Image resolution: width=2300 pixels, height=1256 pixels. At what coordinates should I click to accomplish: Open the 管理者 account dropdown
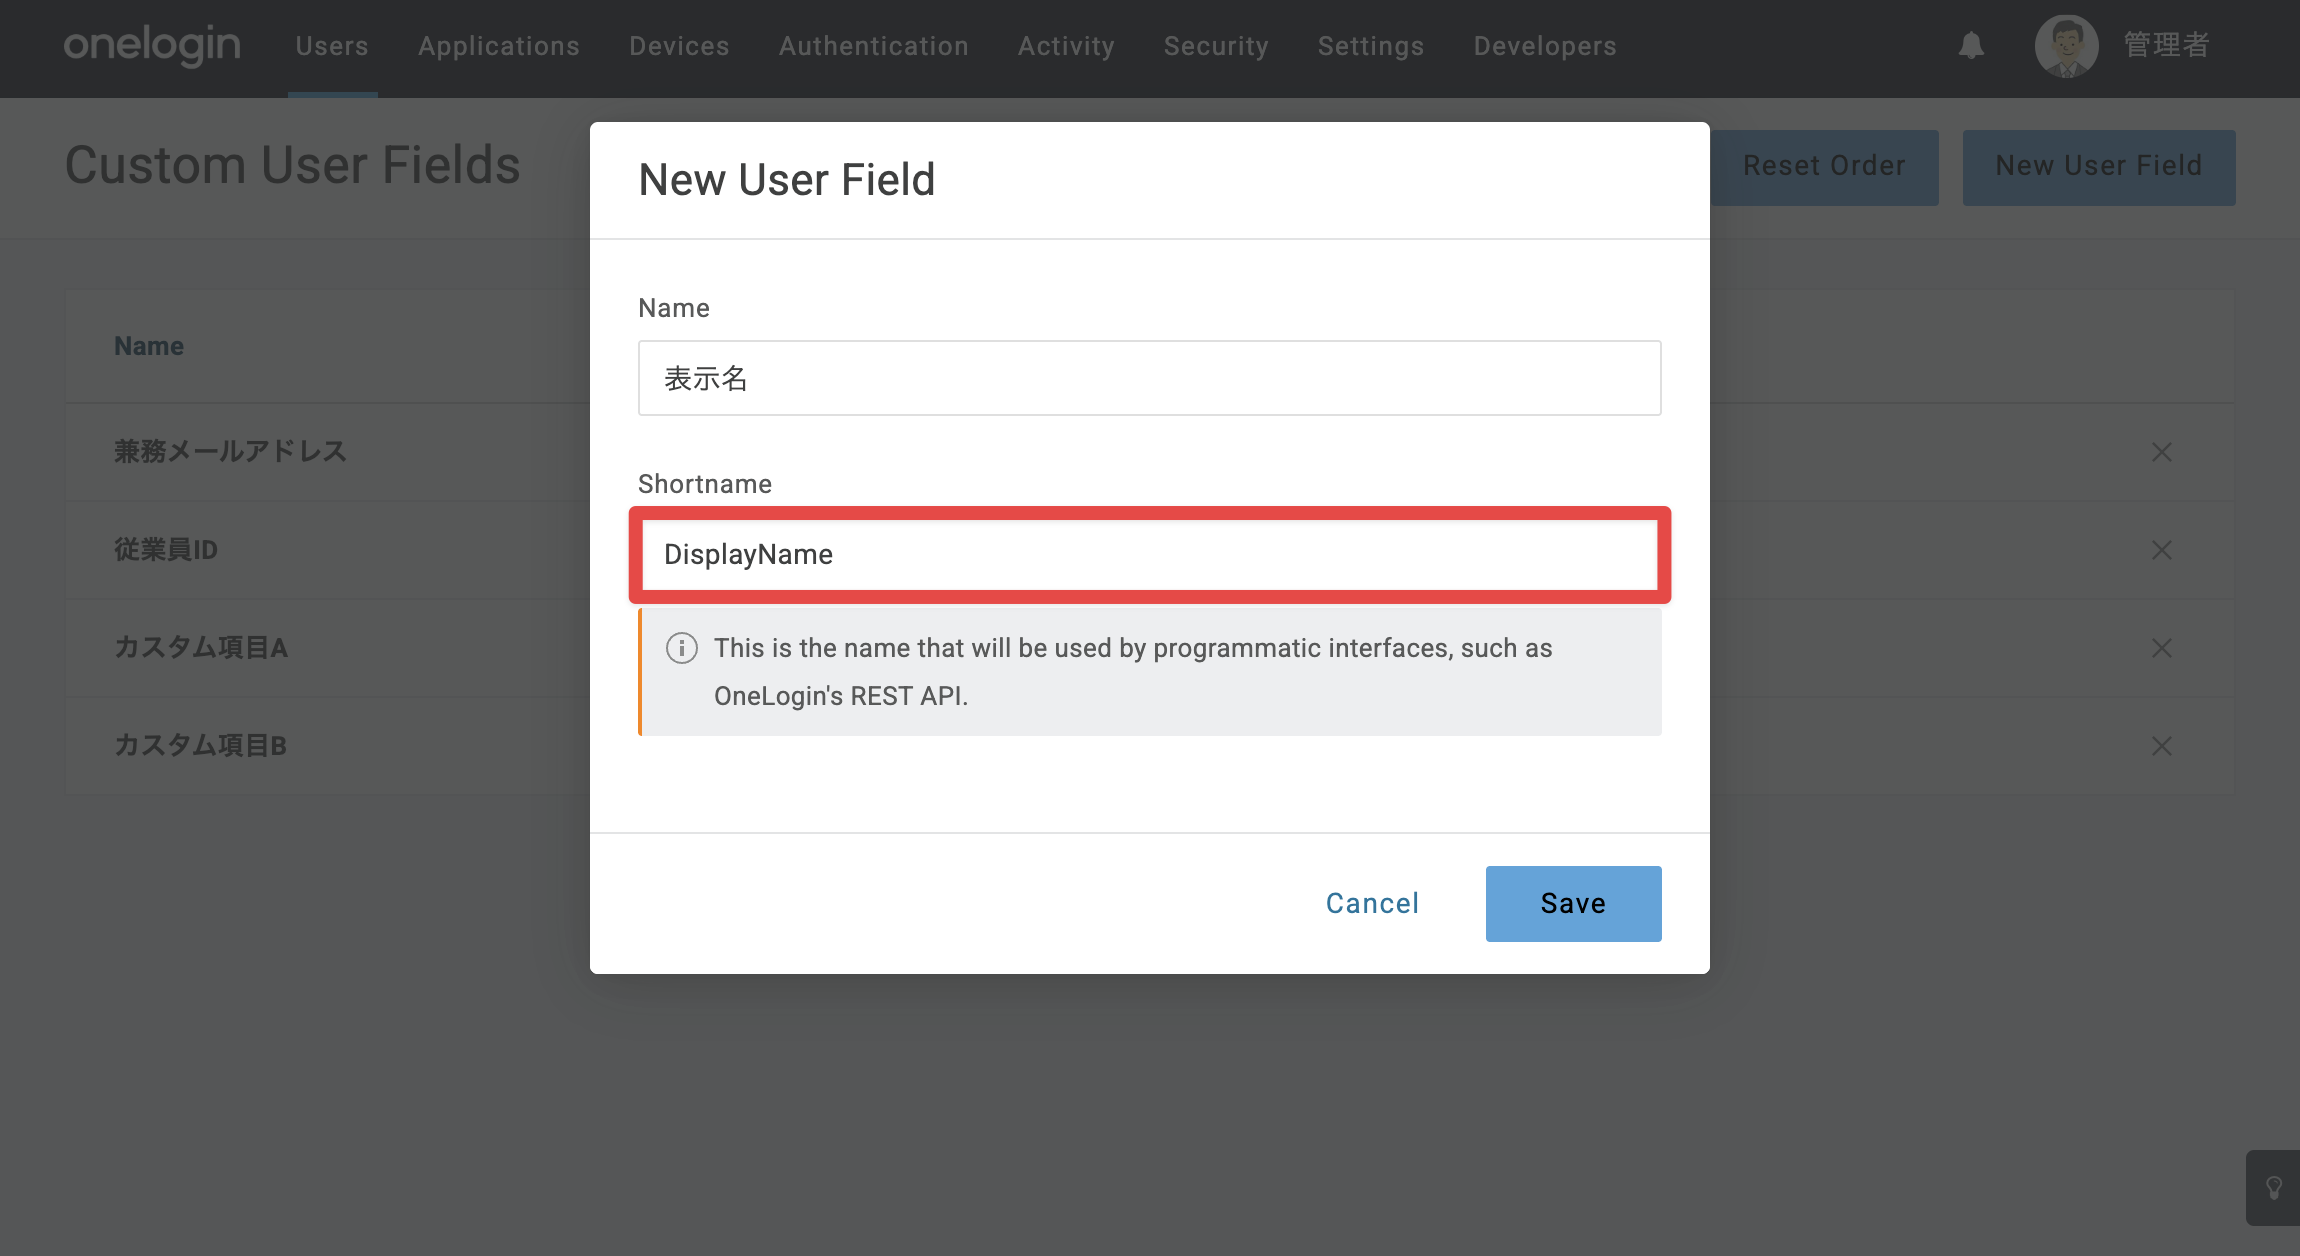point(2167,46)
